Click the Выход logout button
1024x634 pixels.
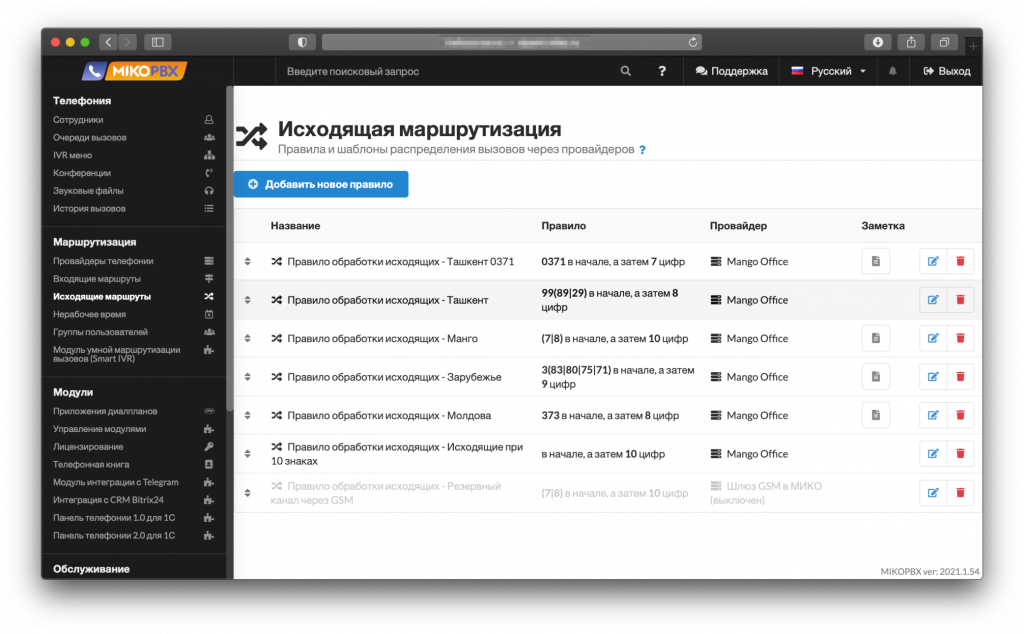tap(946, 72)
